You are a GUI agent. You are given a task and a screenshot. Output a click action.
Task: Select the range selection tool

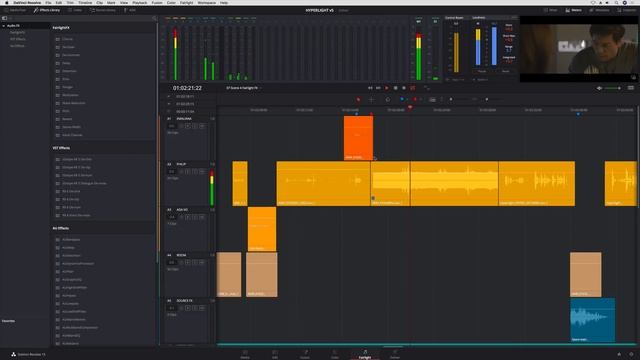point(371,100)
